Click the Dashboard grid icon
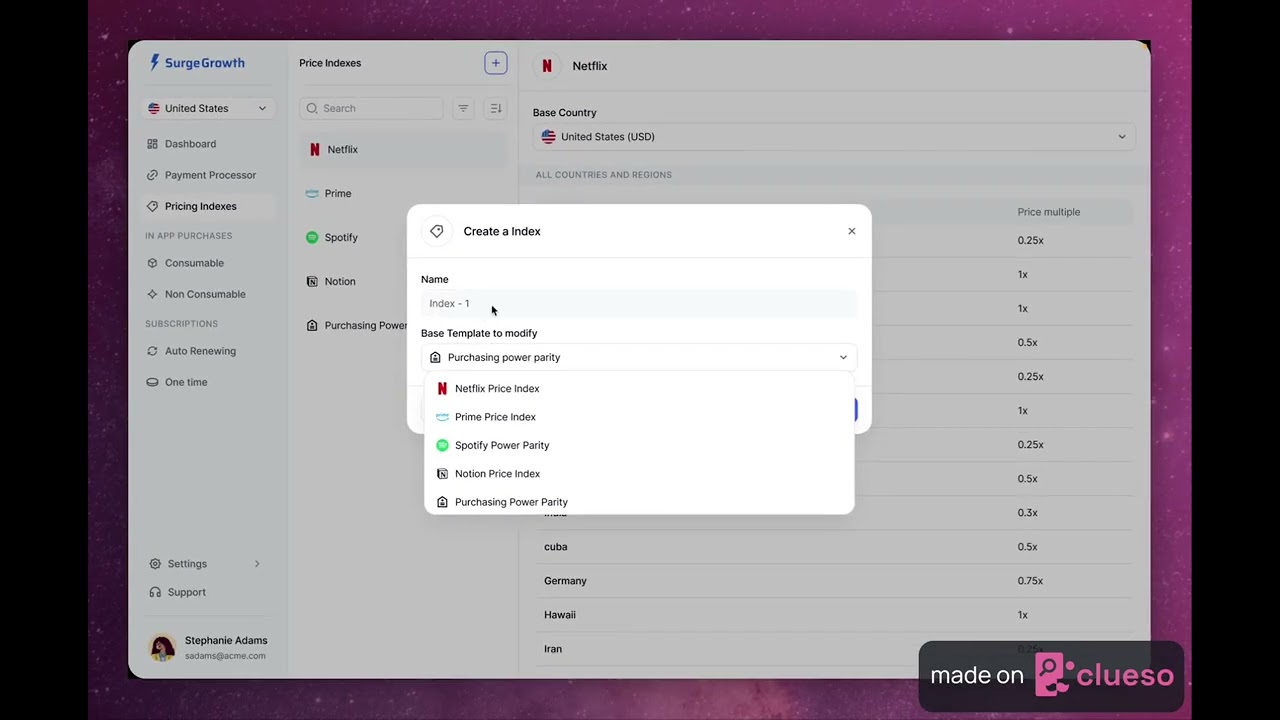The width and height of the screenshot is (1280, 720). [152, 144]
